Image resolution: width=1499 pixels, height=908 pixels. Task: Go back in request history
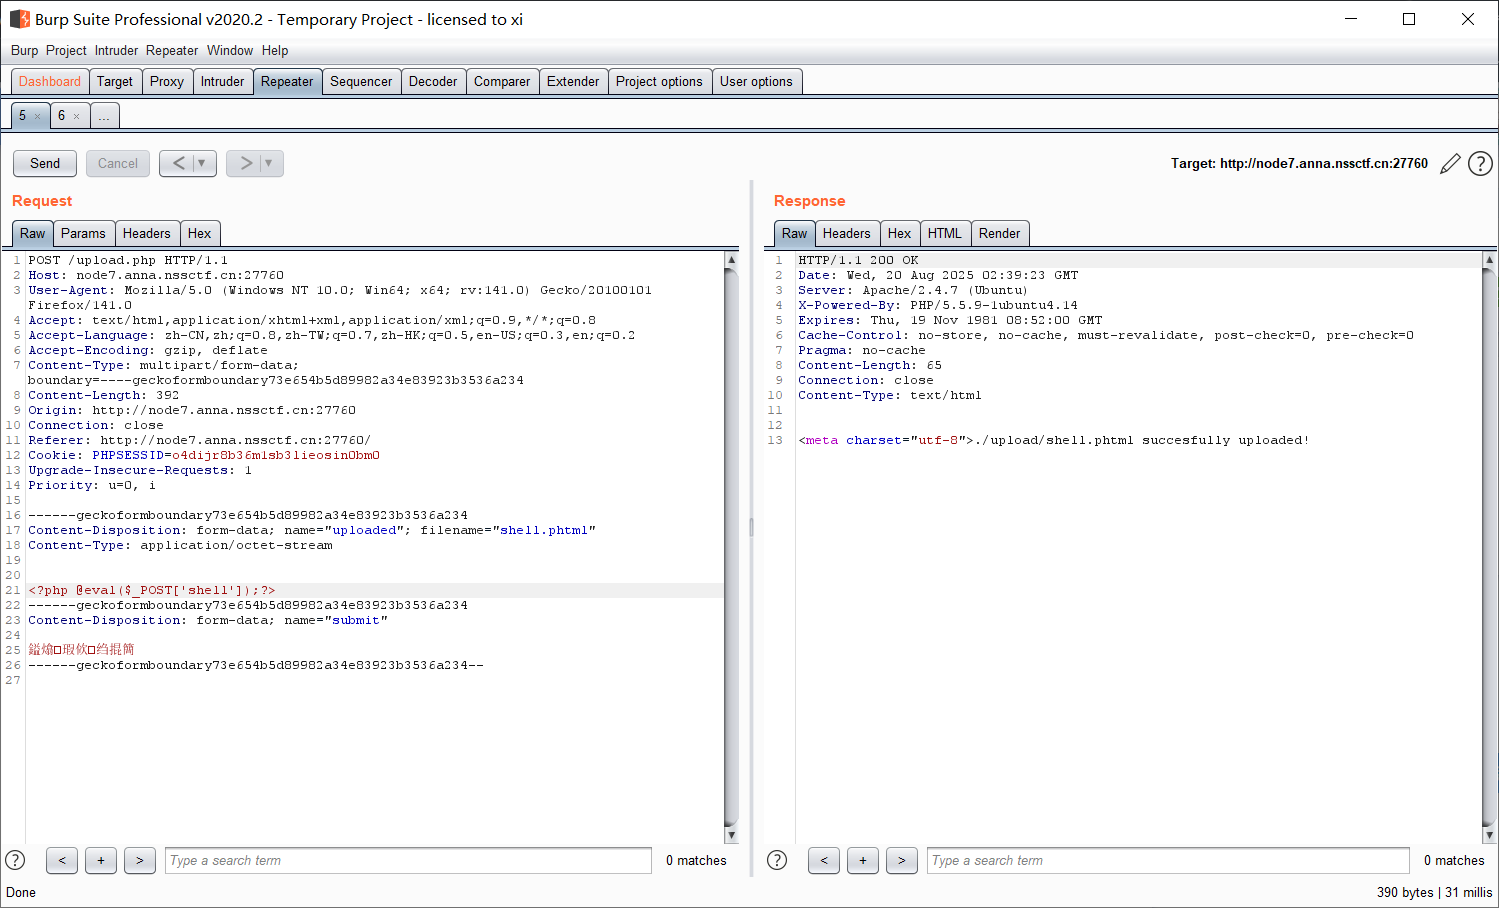(x=178, y=163)
